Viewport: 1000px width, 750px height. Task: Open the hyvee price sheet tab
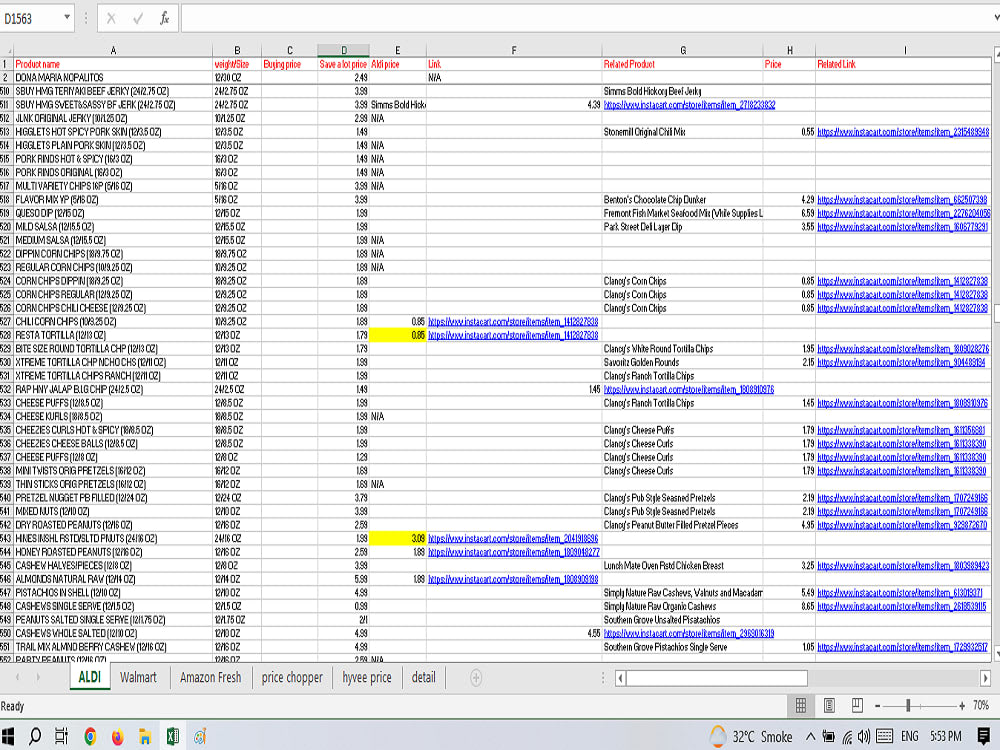[x=367, y=677]
